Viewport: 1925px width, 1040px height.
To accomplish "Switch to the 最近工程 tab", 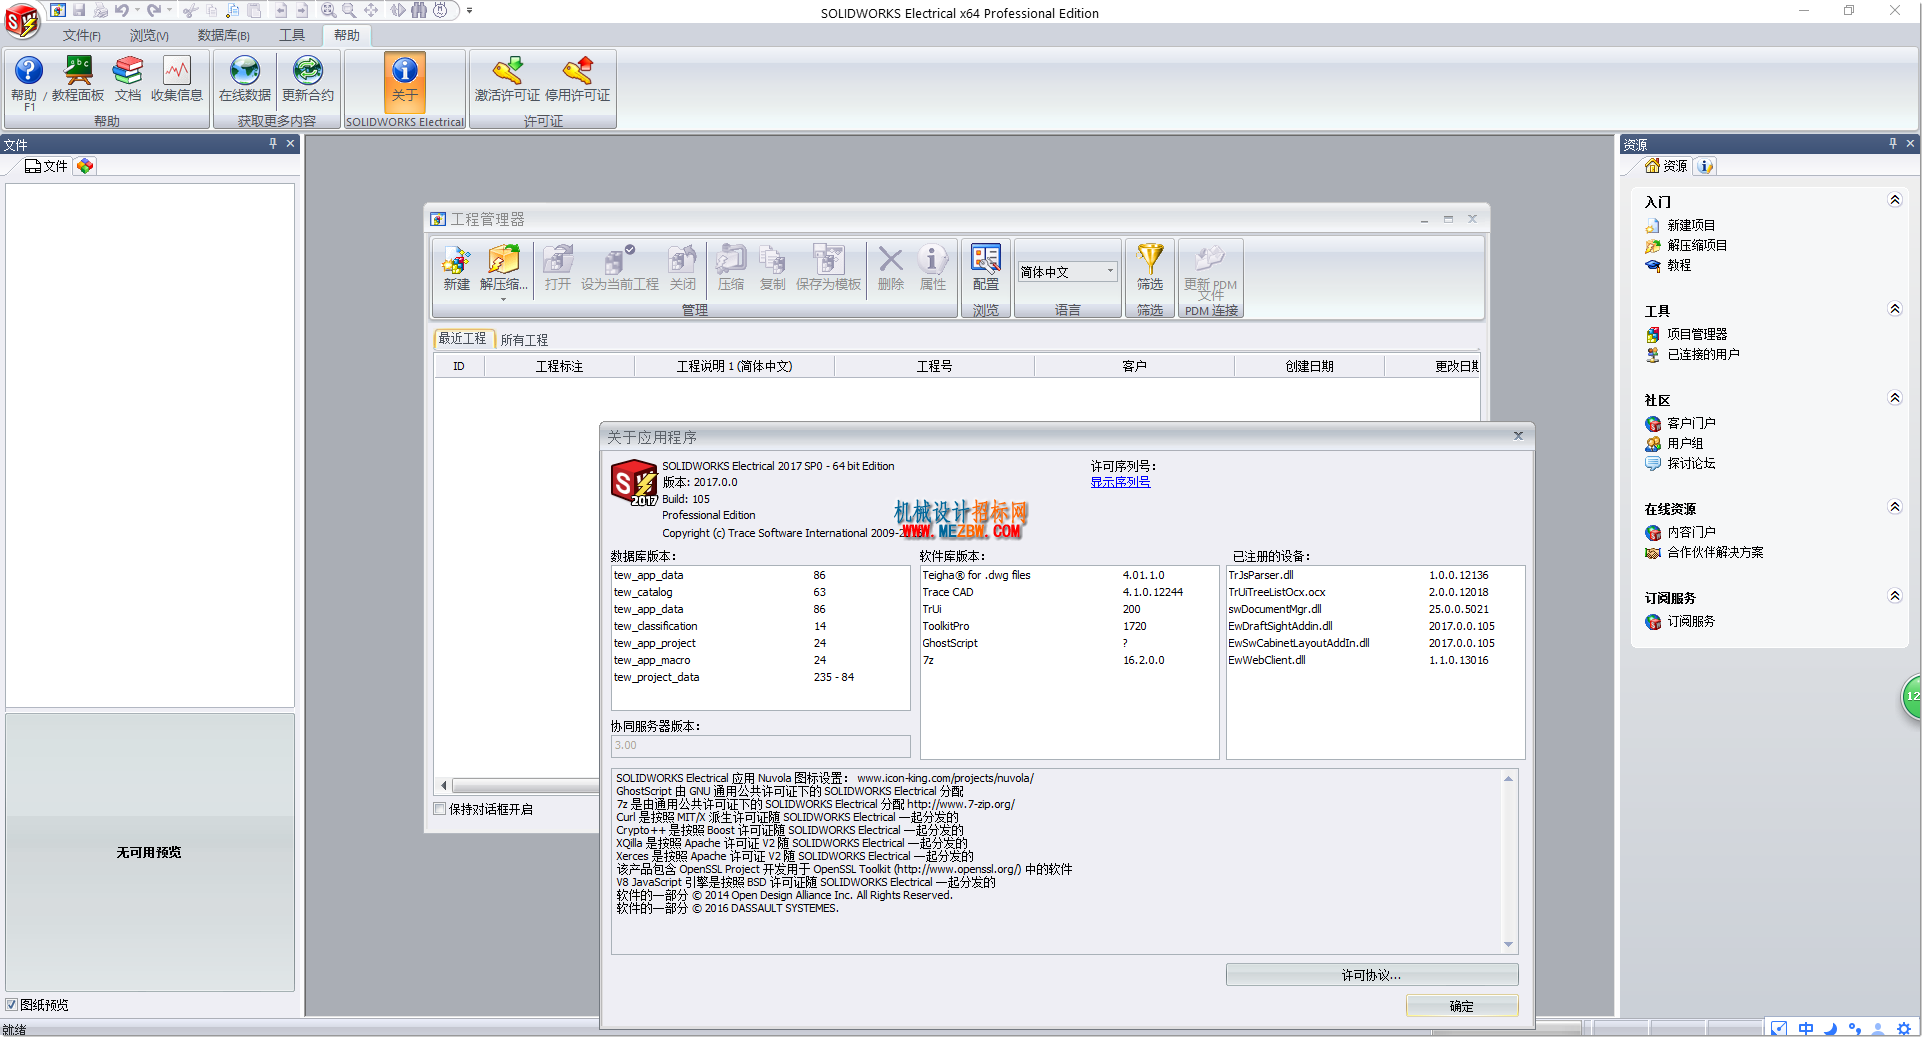I will tap(462, 339).
